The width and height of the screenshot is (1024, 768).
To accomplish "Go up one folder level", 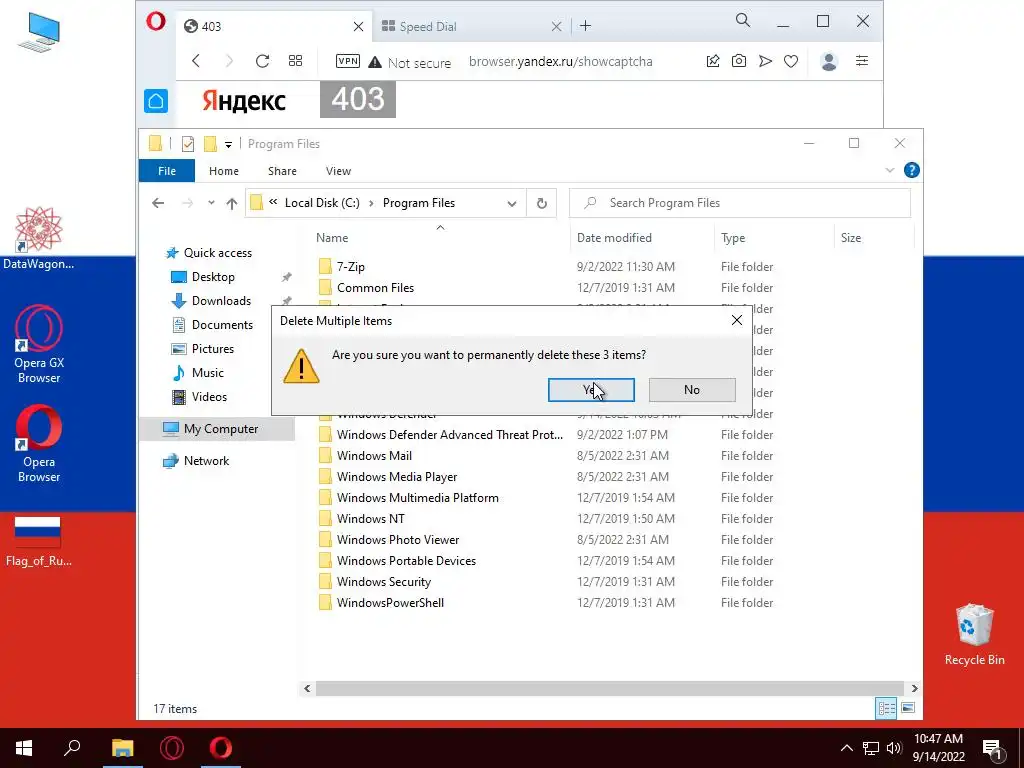I will (232, 203).
